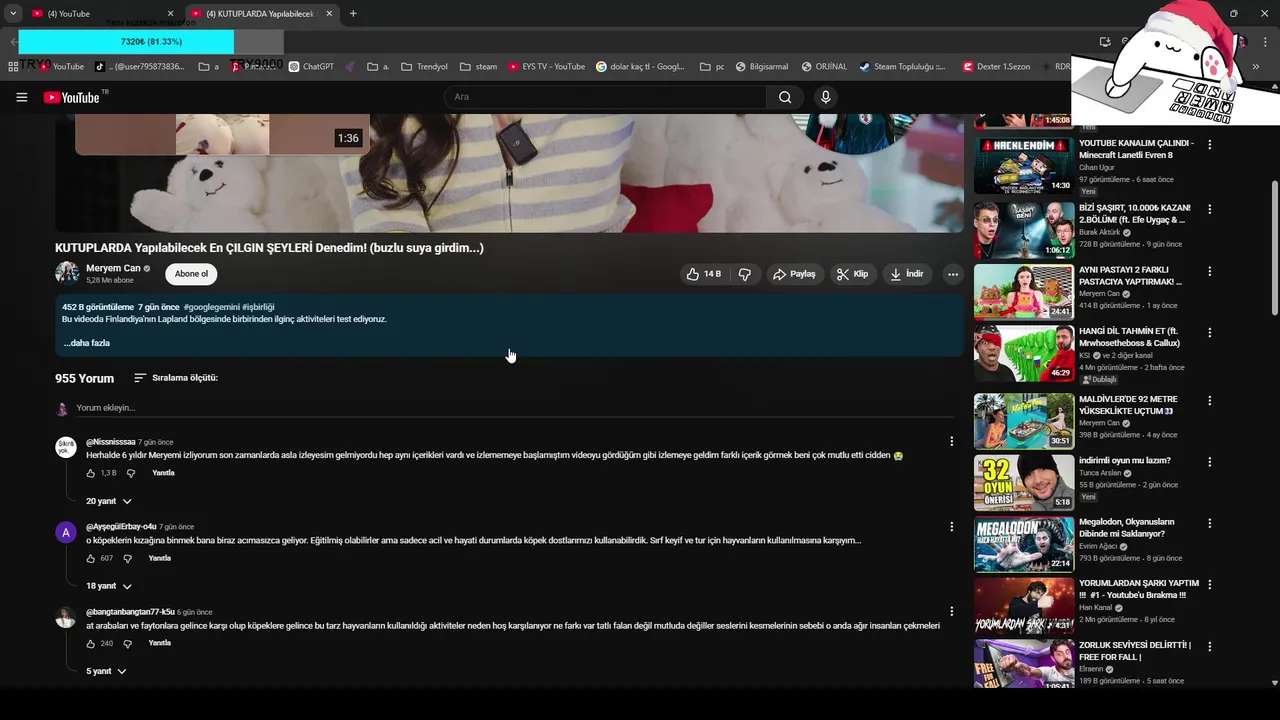Open options for 'Megalodon, Okyanusların' video
The image size is (1280, 720).
click(1209, 523)
